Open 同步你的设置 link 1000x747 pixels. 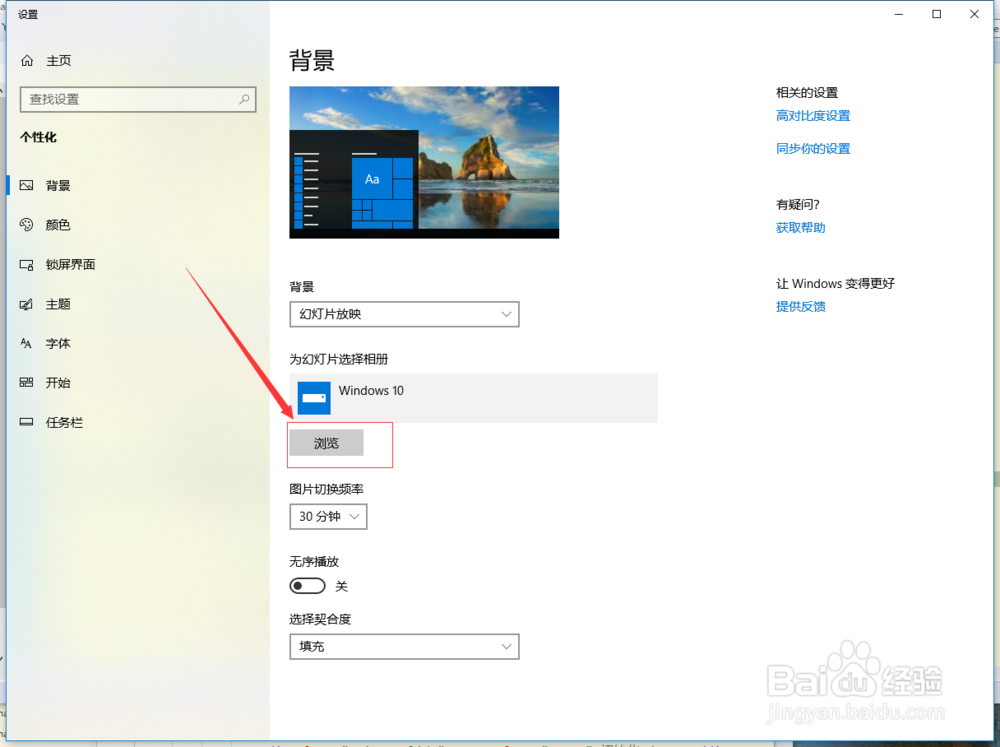point(813,149)
